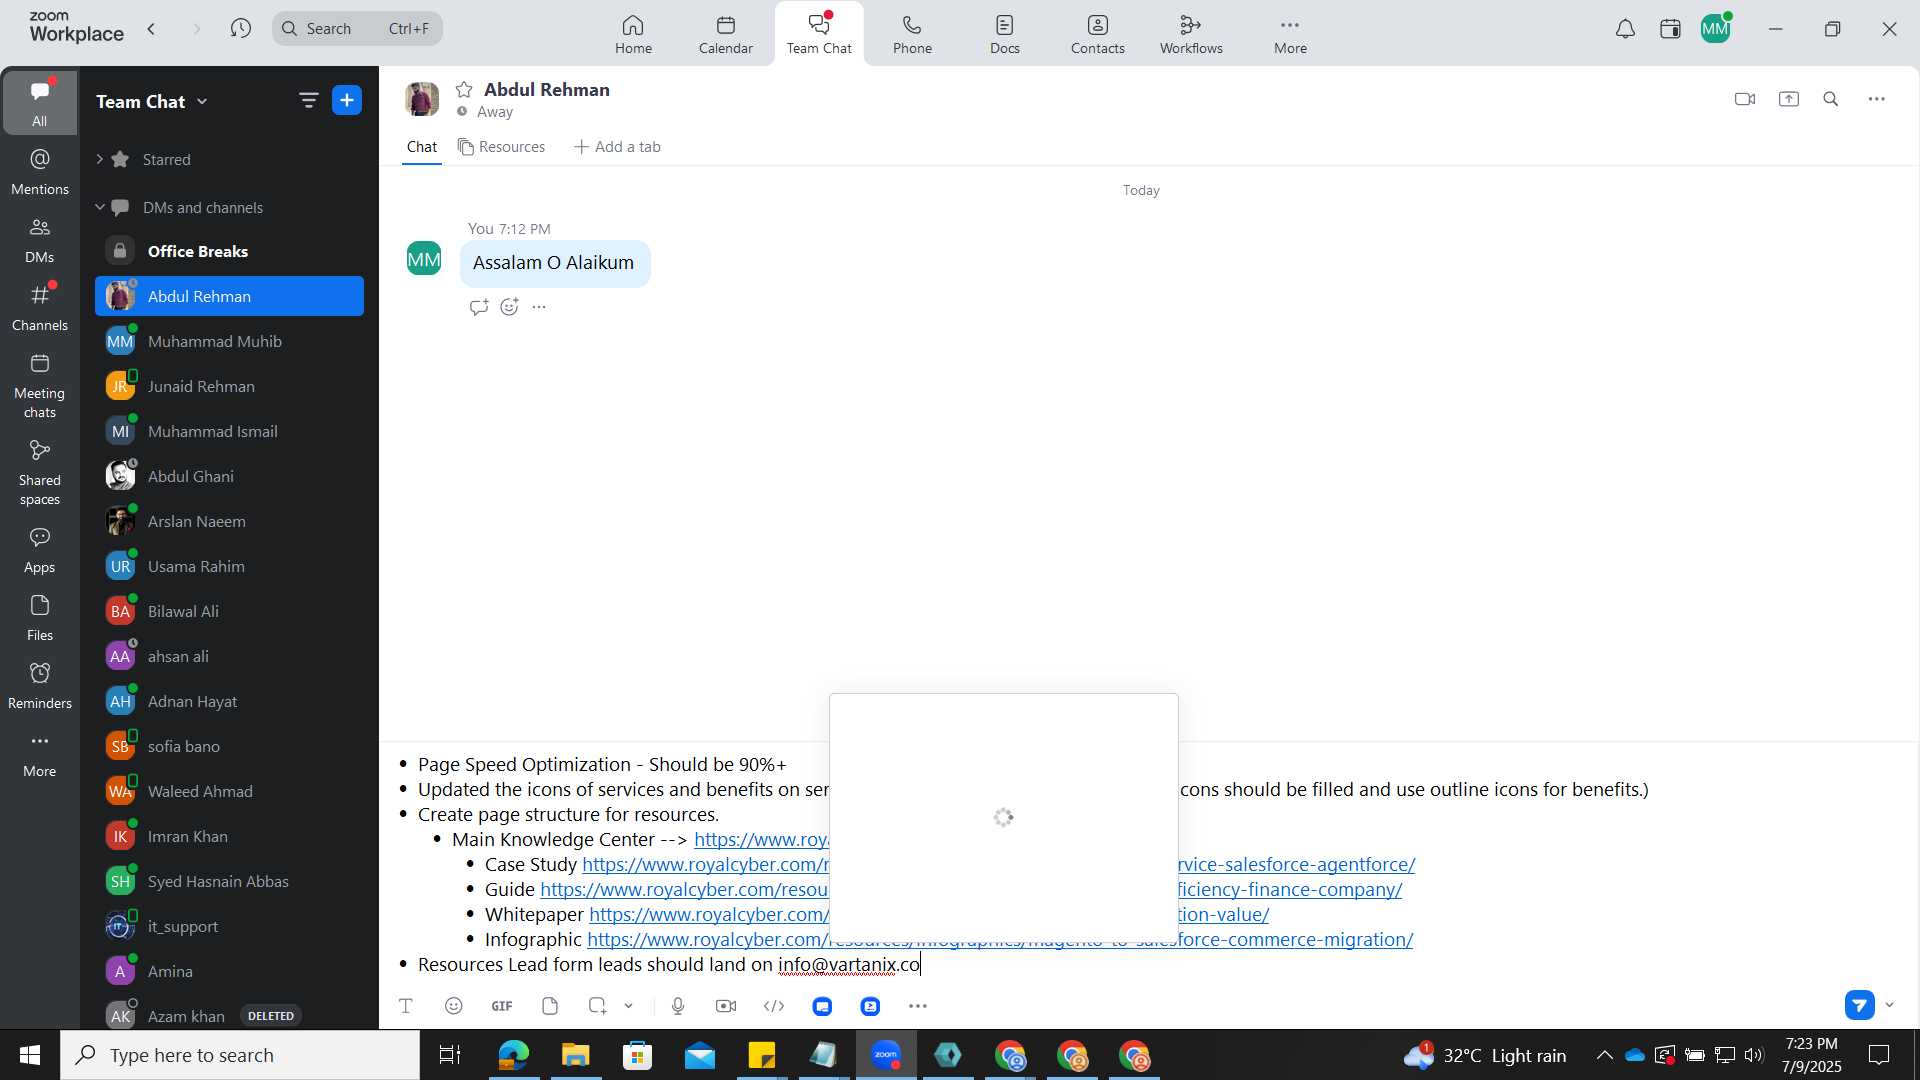Select the All chats sidebar icon
This screenshot has height=1080, width=1920.
coord(40,102)
